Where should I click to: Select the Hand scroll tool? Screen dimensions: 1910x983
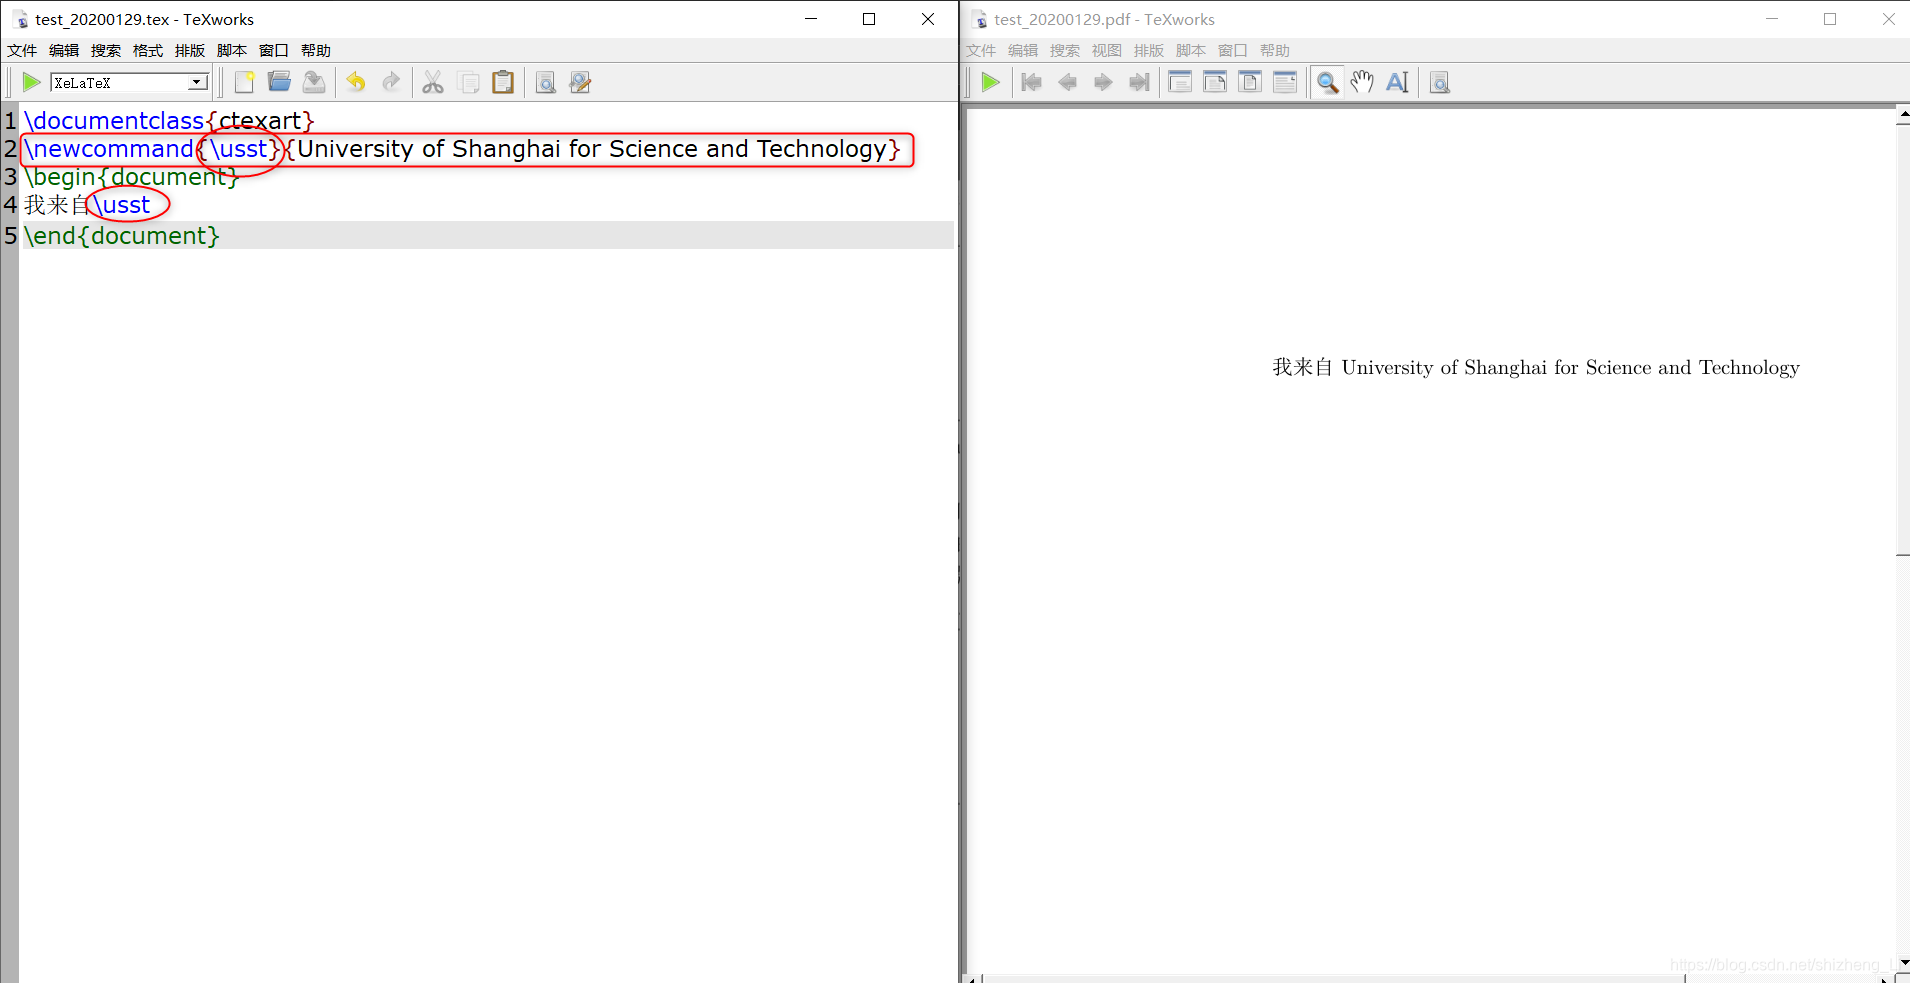tap(1362, 82)
